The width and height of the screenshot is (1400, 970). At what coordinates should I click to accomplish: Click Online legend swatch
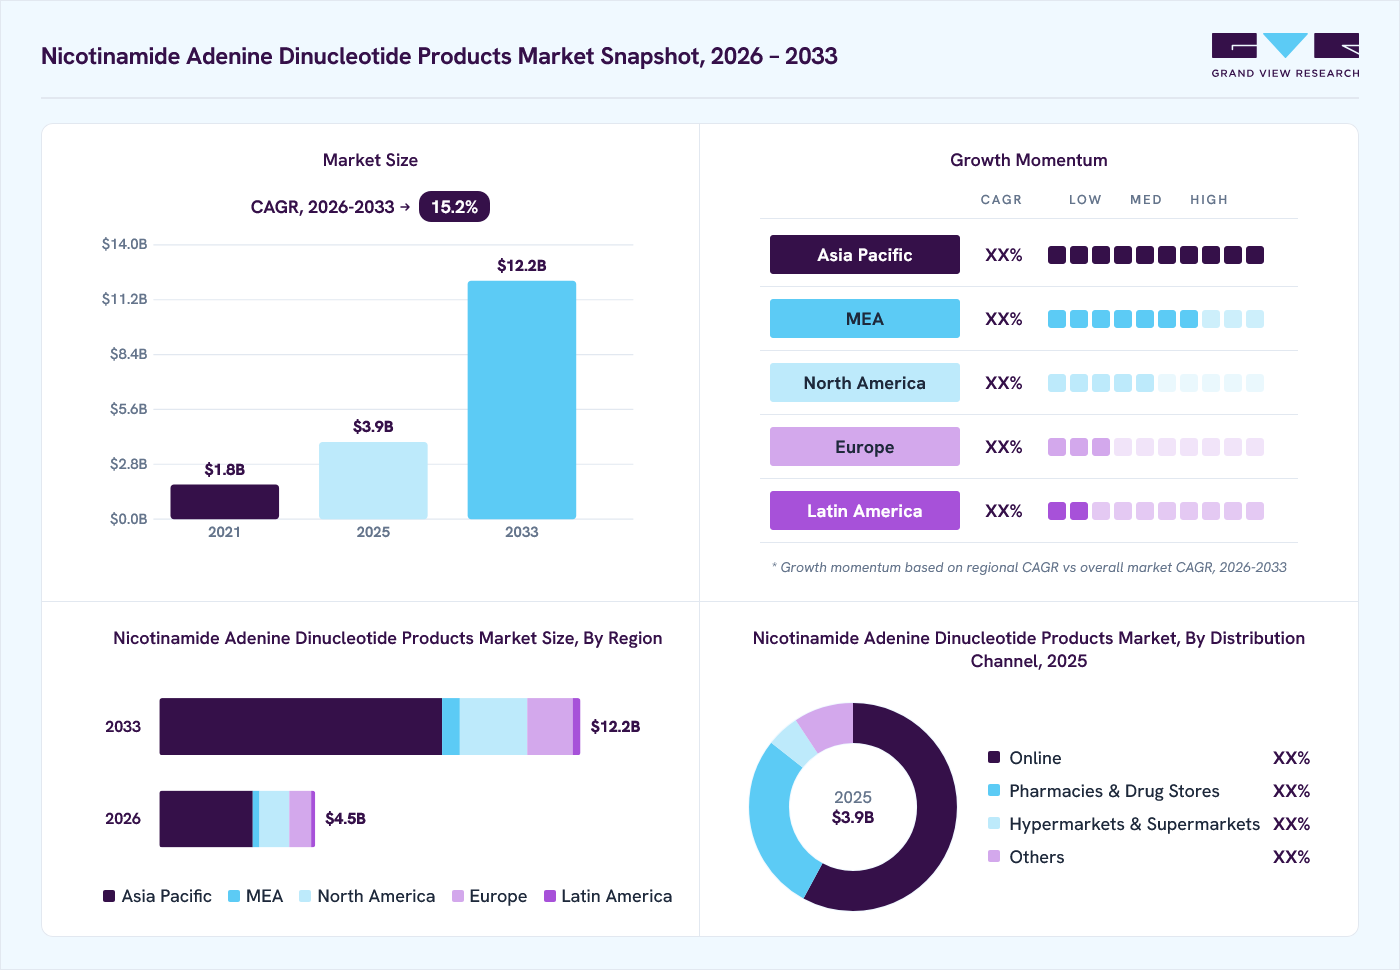pyautogui.click(x=994, y=757)
